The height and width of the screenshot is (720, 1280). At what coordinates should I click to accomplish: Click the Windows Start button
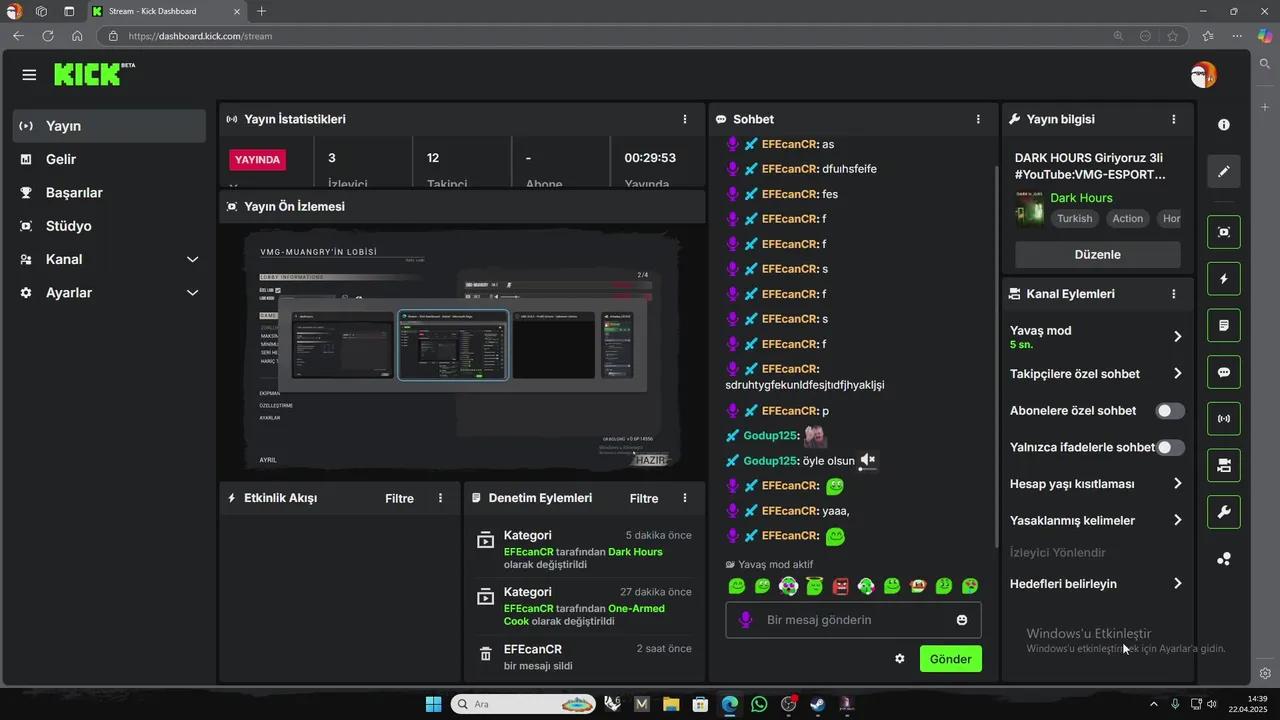pyautogui.click(x=433, y=704)
